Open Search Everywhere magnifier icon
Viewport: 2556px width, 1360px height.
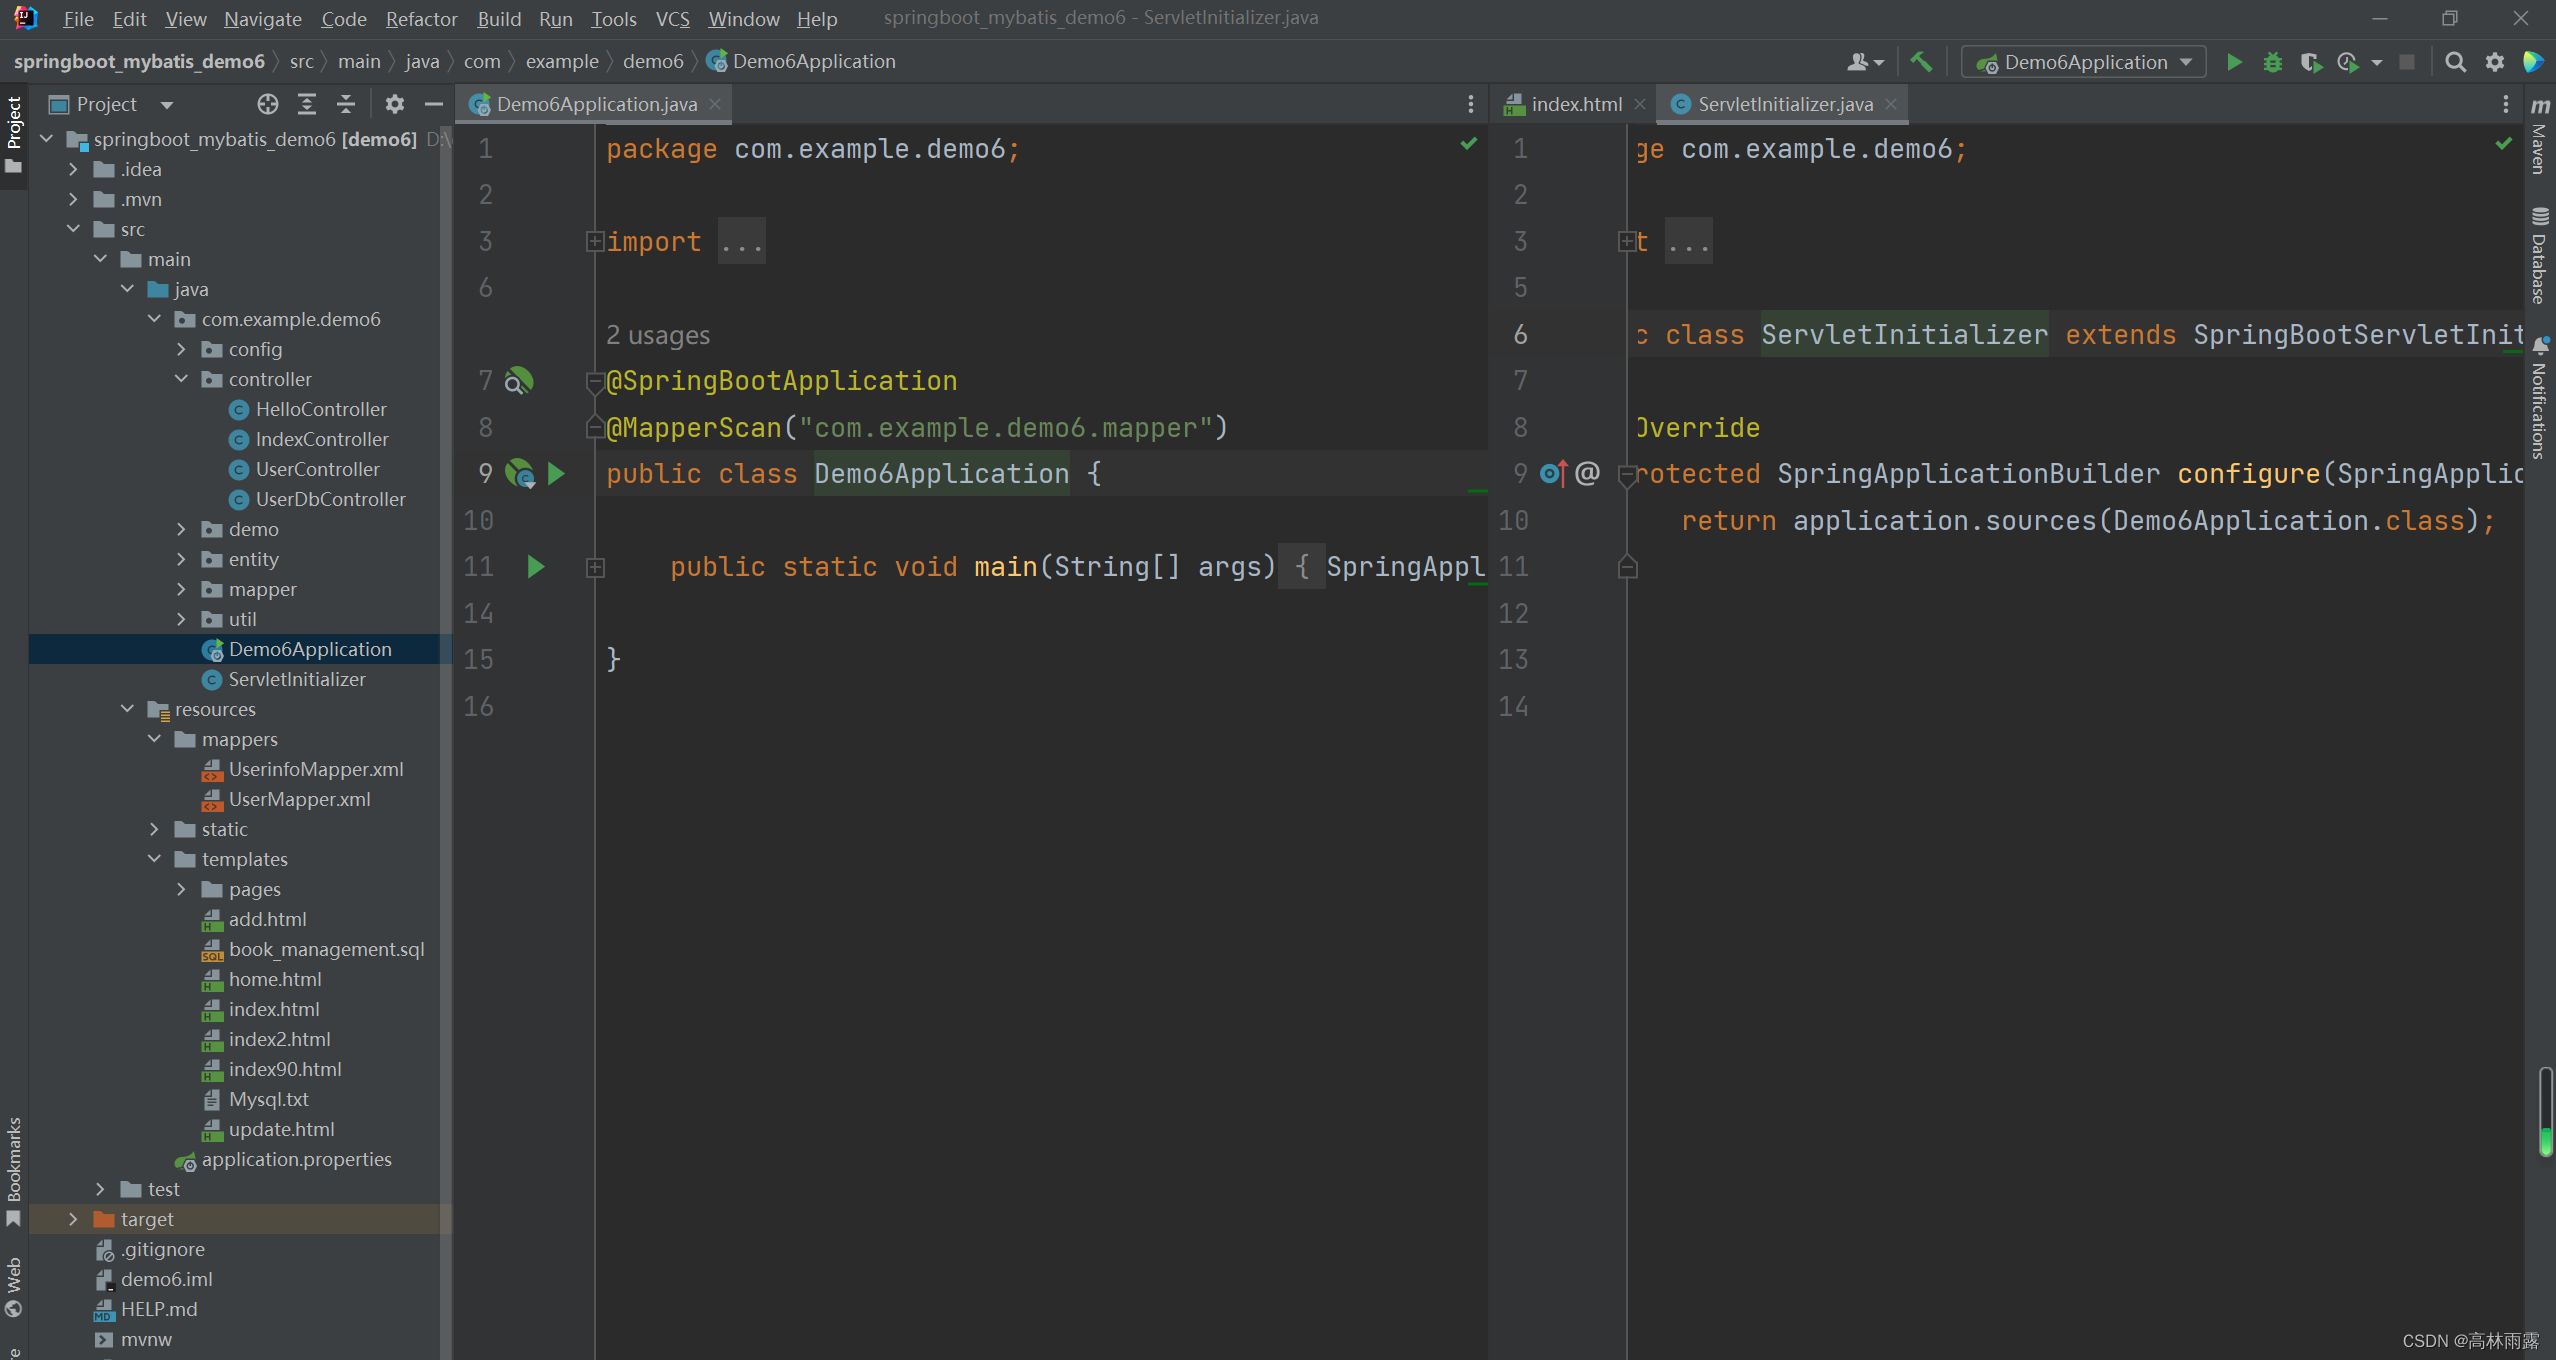coord(2455,62)
